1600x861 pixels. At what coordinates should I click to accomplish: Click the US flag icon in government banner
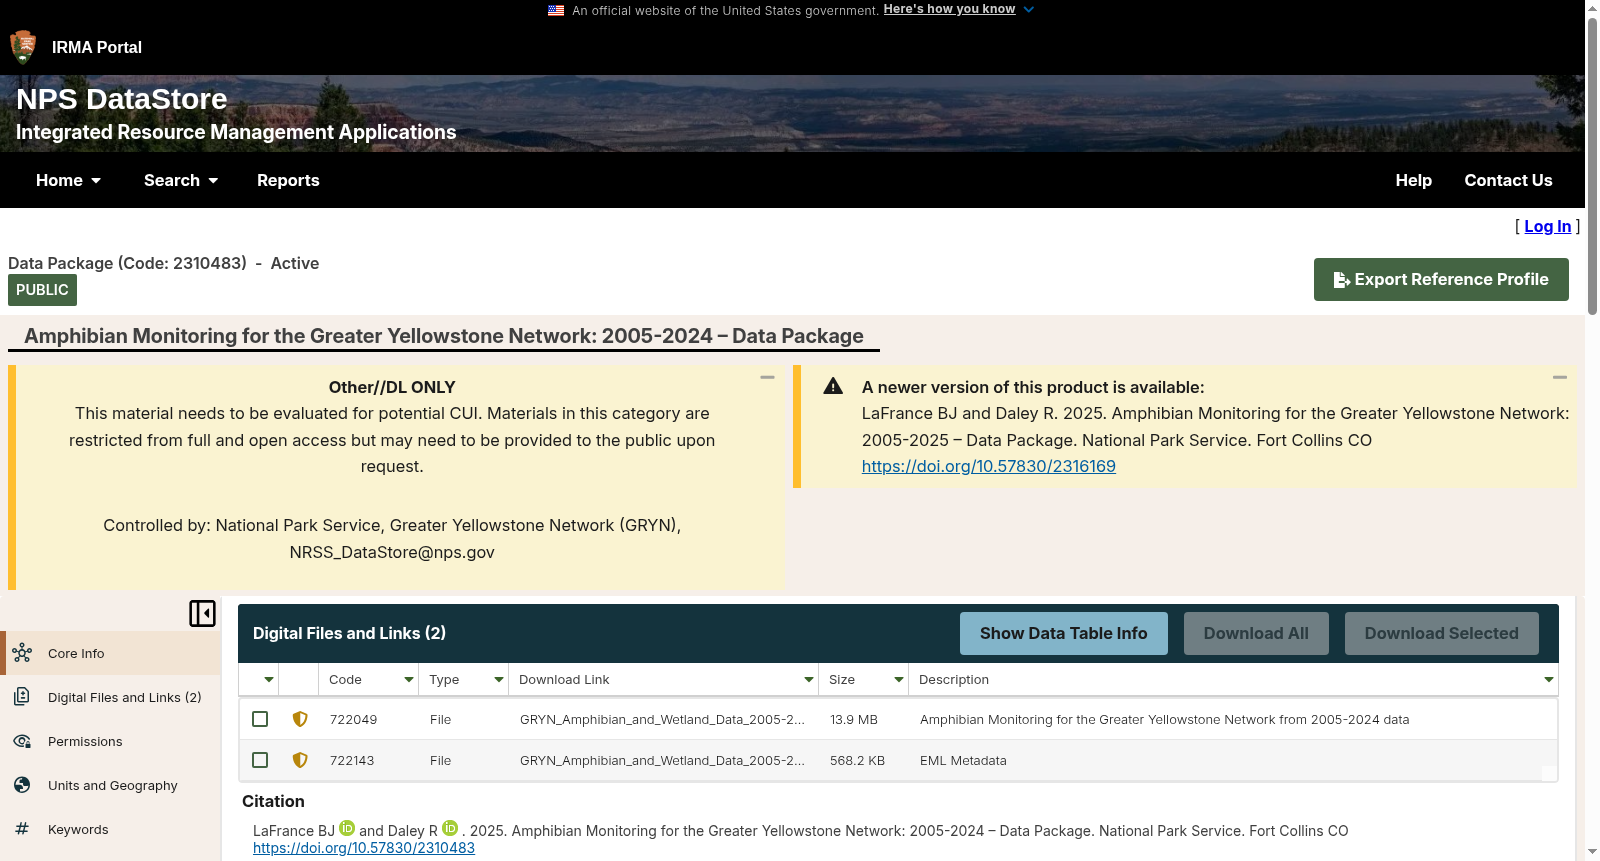(556, 10)
